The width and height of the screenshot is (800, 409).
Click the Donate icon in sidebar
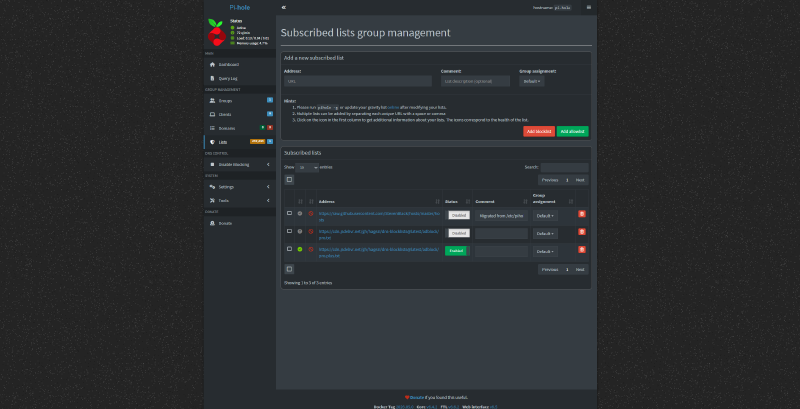click(212, 223)
